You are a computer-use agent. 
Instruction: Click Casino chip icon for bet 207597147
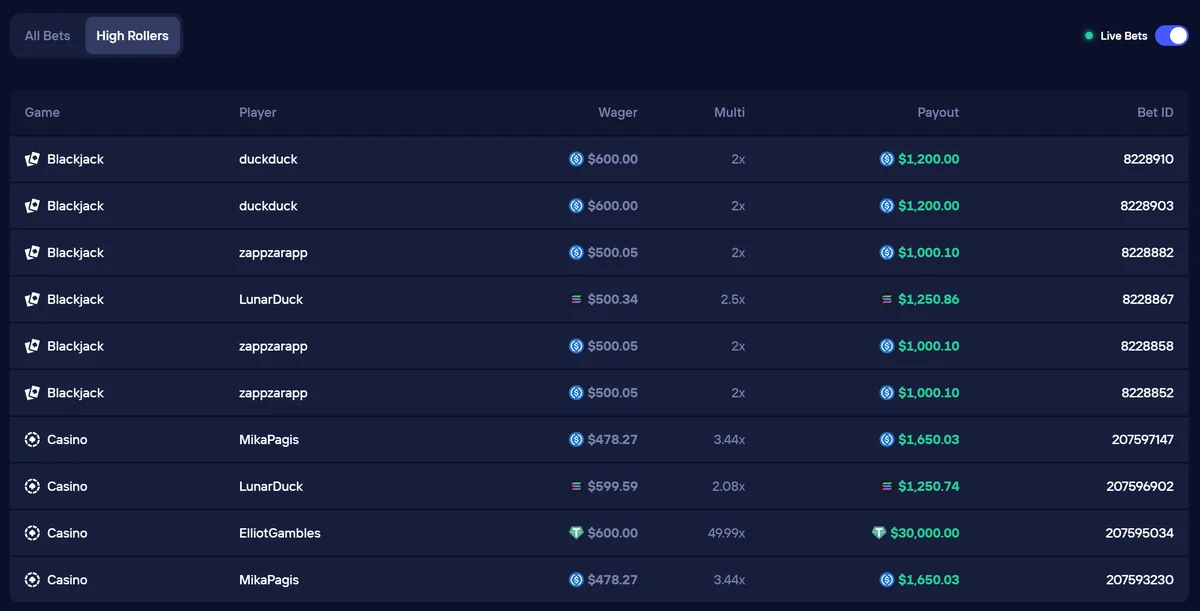32,440
